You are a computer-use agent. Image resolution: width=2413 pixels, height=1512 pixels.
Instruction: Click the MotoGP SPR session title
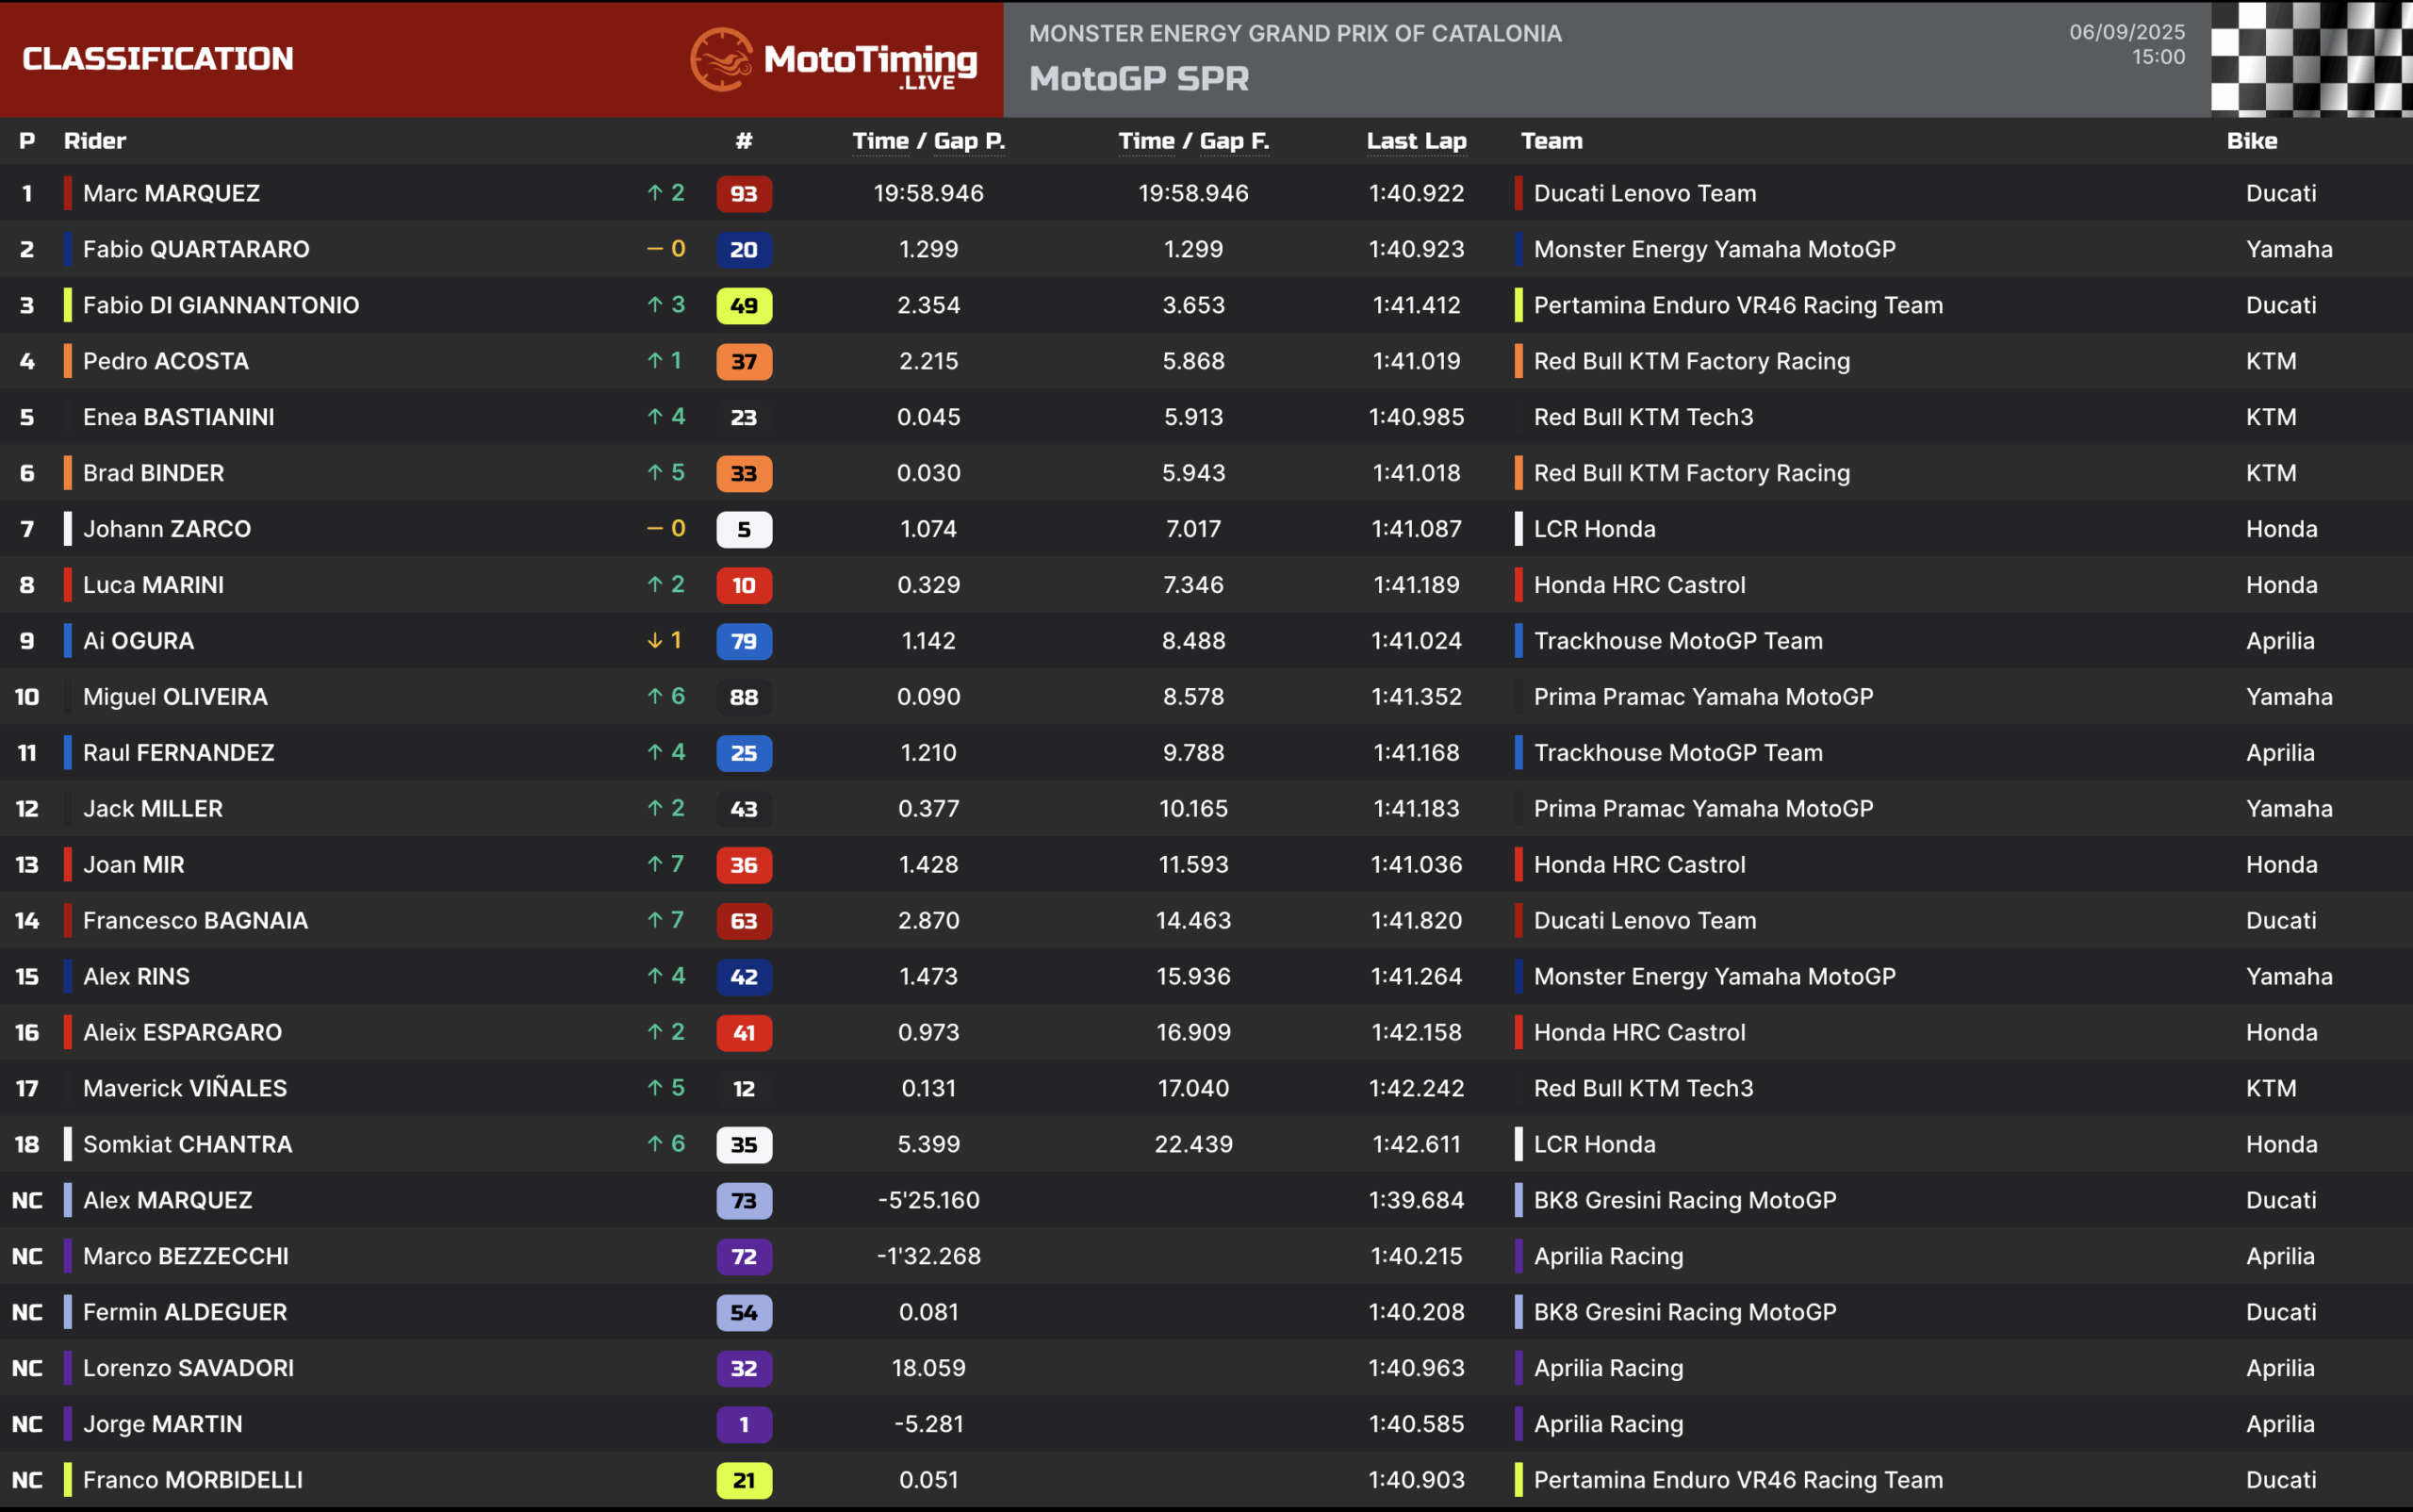click(x=1139, y=79)
